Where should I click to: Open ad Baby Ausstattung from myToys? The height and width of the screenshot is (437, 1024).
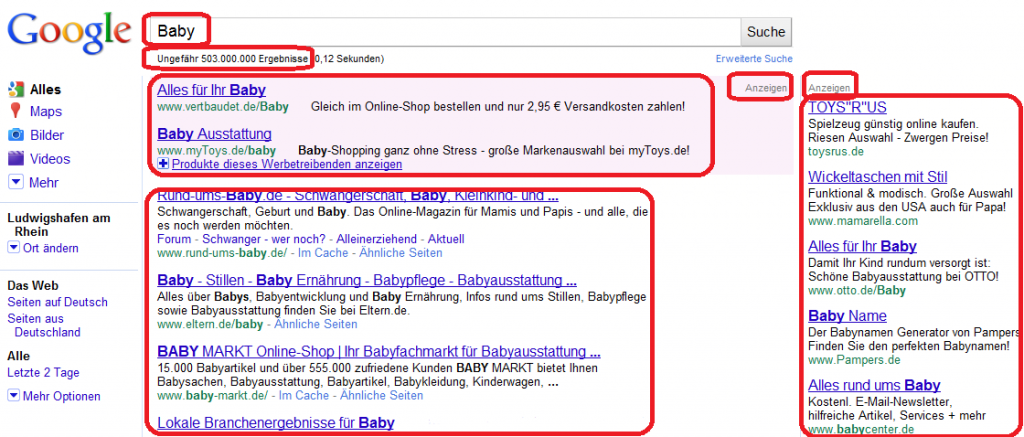click(214, 134)
